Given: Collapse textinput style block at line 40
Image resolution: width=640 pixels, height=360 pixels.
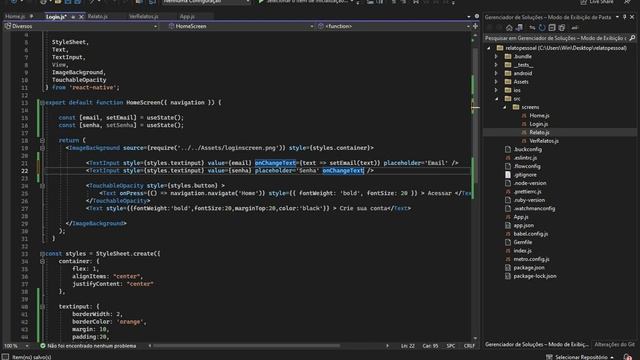Looking at the screenshot, I should tap(42, 307).
